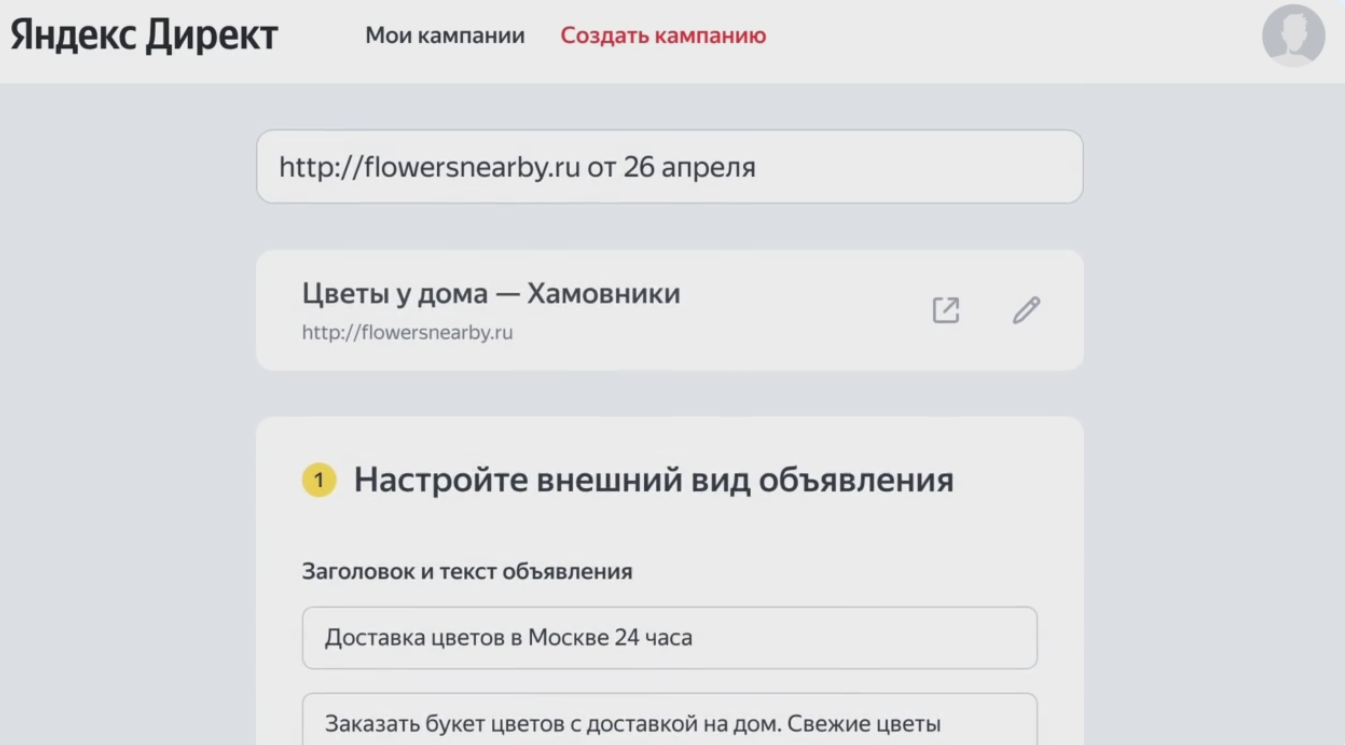Image resolution: width=1345 pixels, height=745 pixels.
Task: Open ad preview via external link icon
Action: [945, 310]
